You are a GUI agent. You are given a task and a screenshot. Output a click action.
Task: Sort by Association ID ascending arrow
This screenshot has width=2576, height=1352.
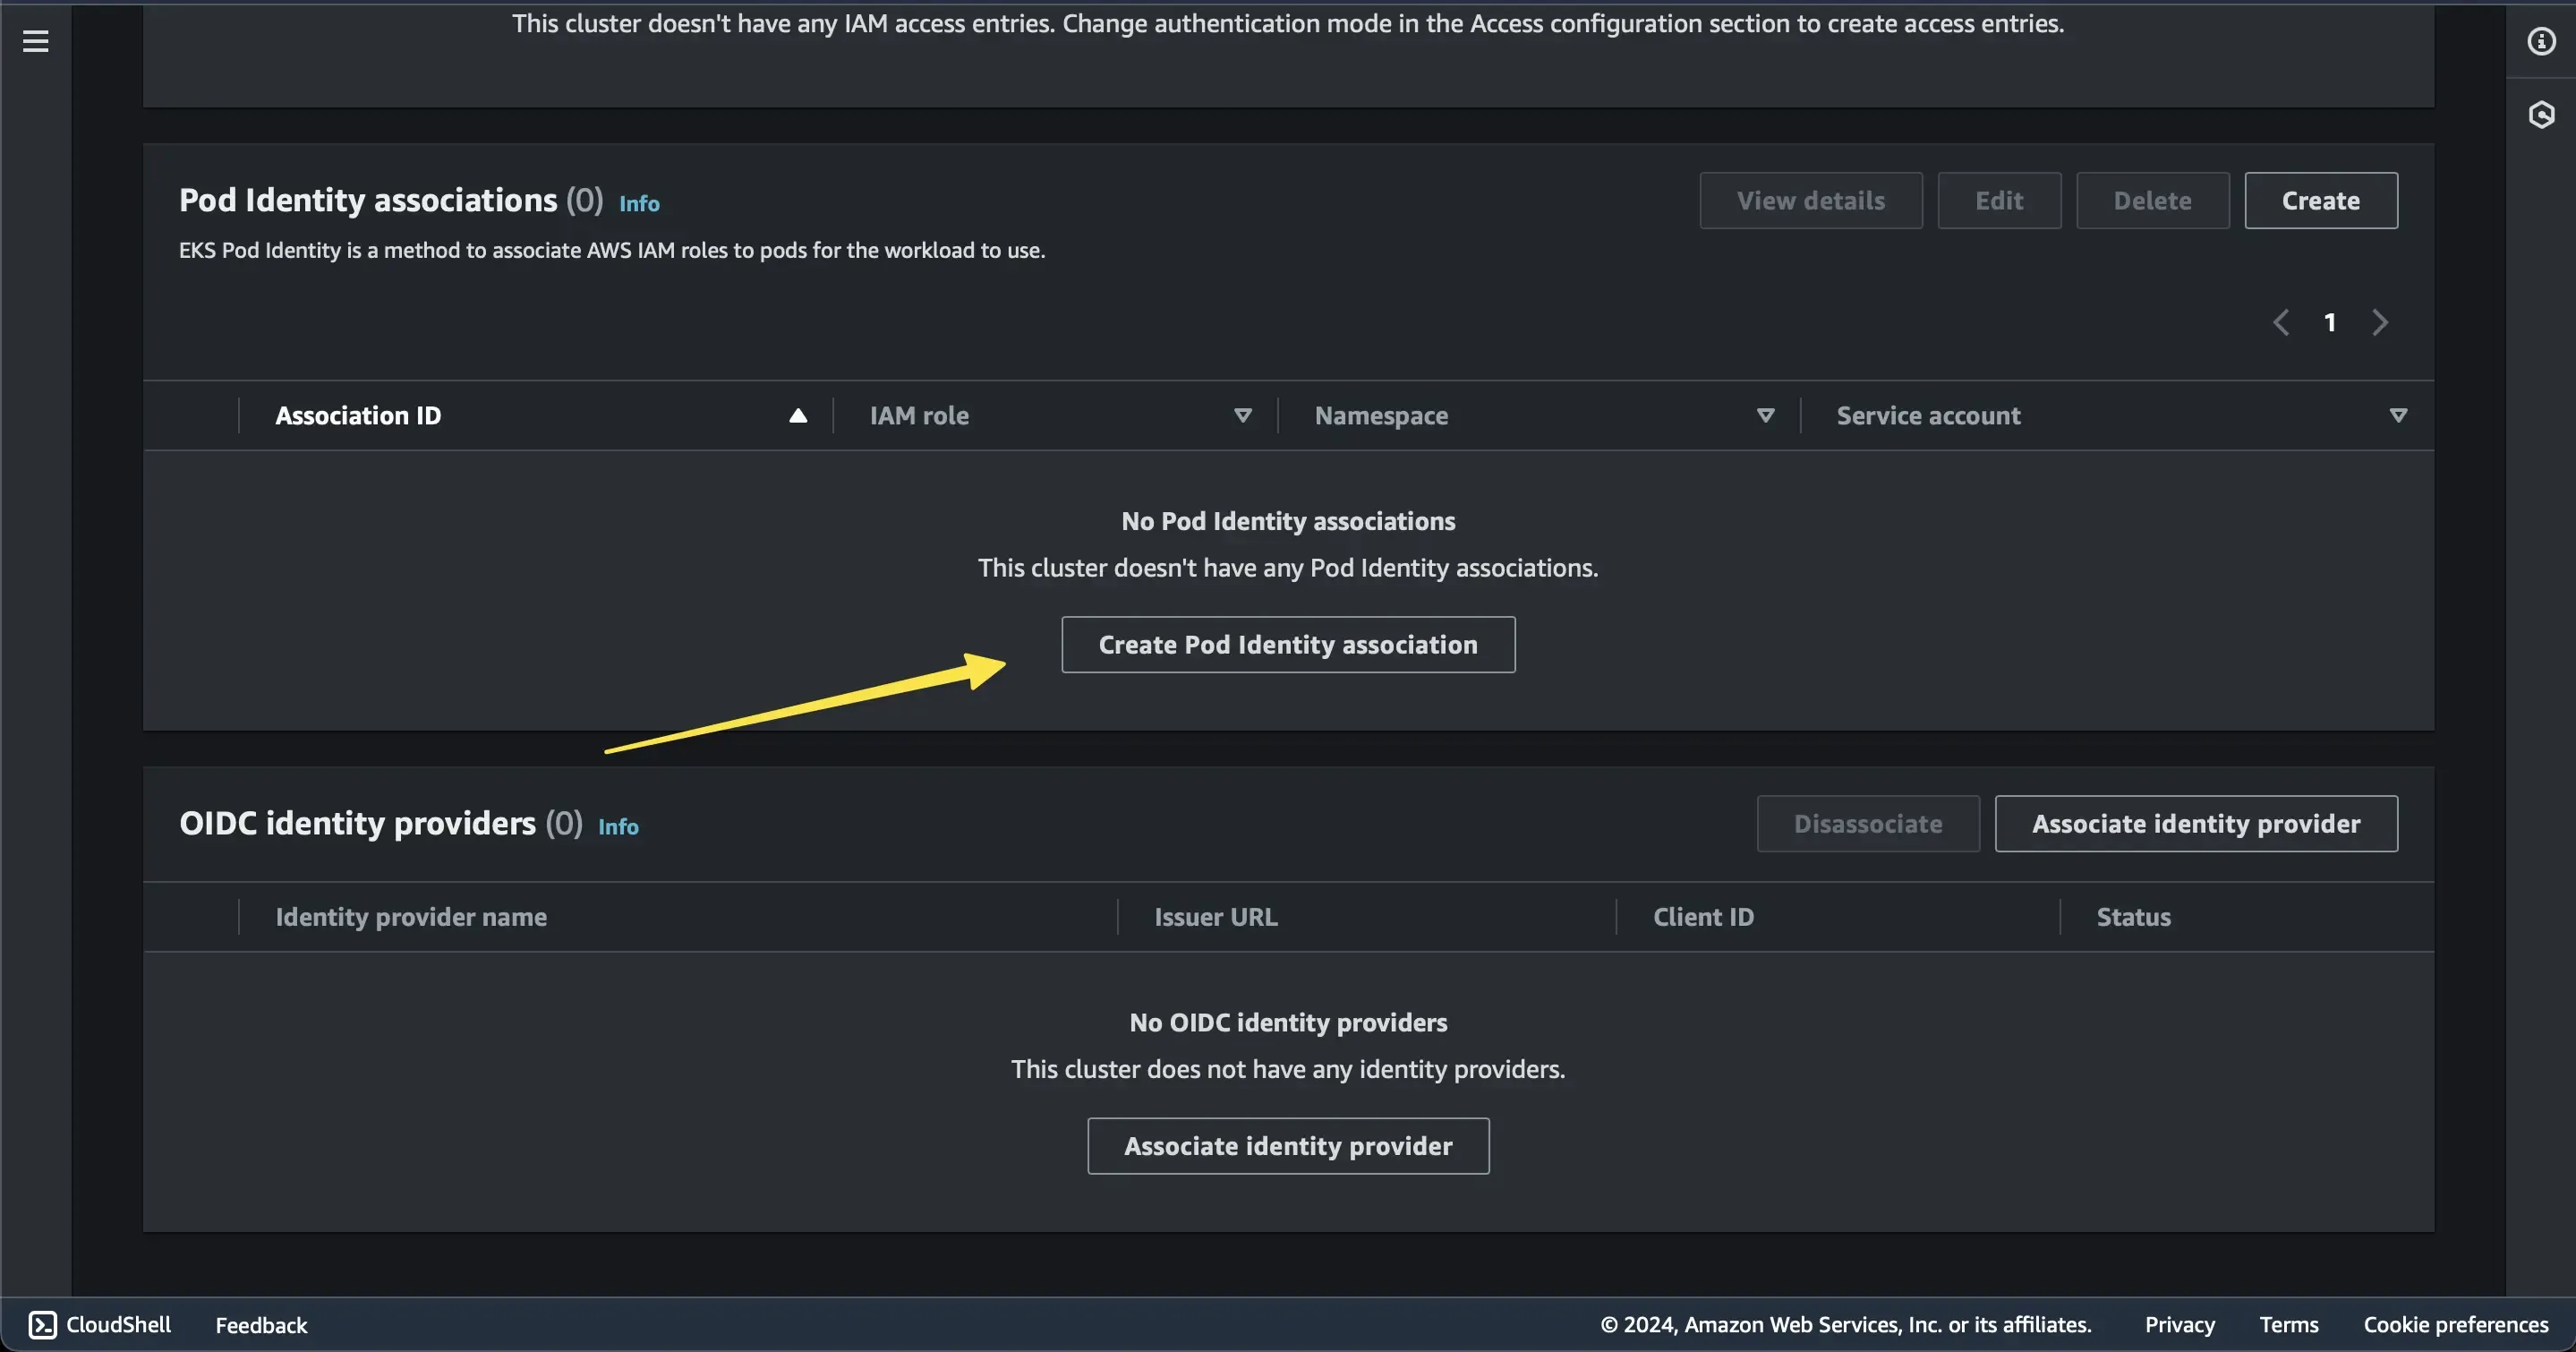tap(797, 415)
